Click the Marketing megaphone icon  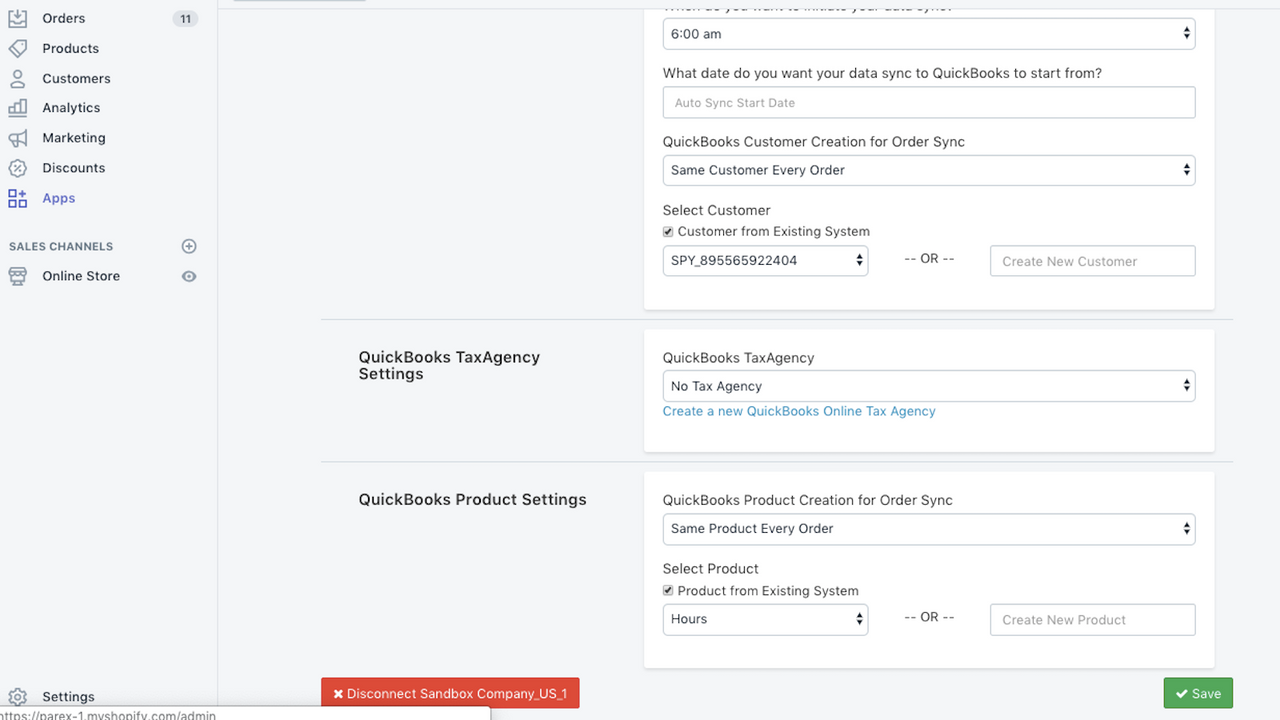[18, 138]
